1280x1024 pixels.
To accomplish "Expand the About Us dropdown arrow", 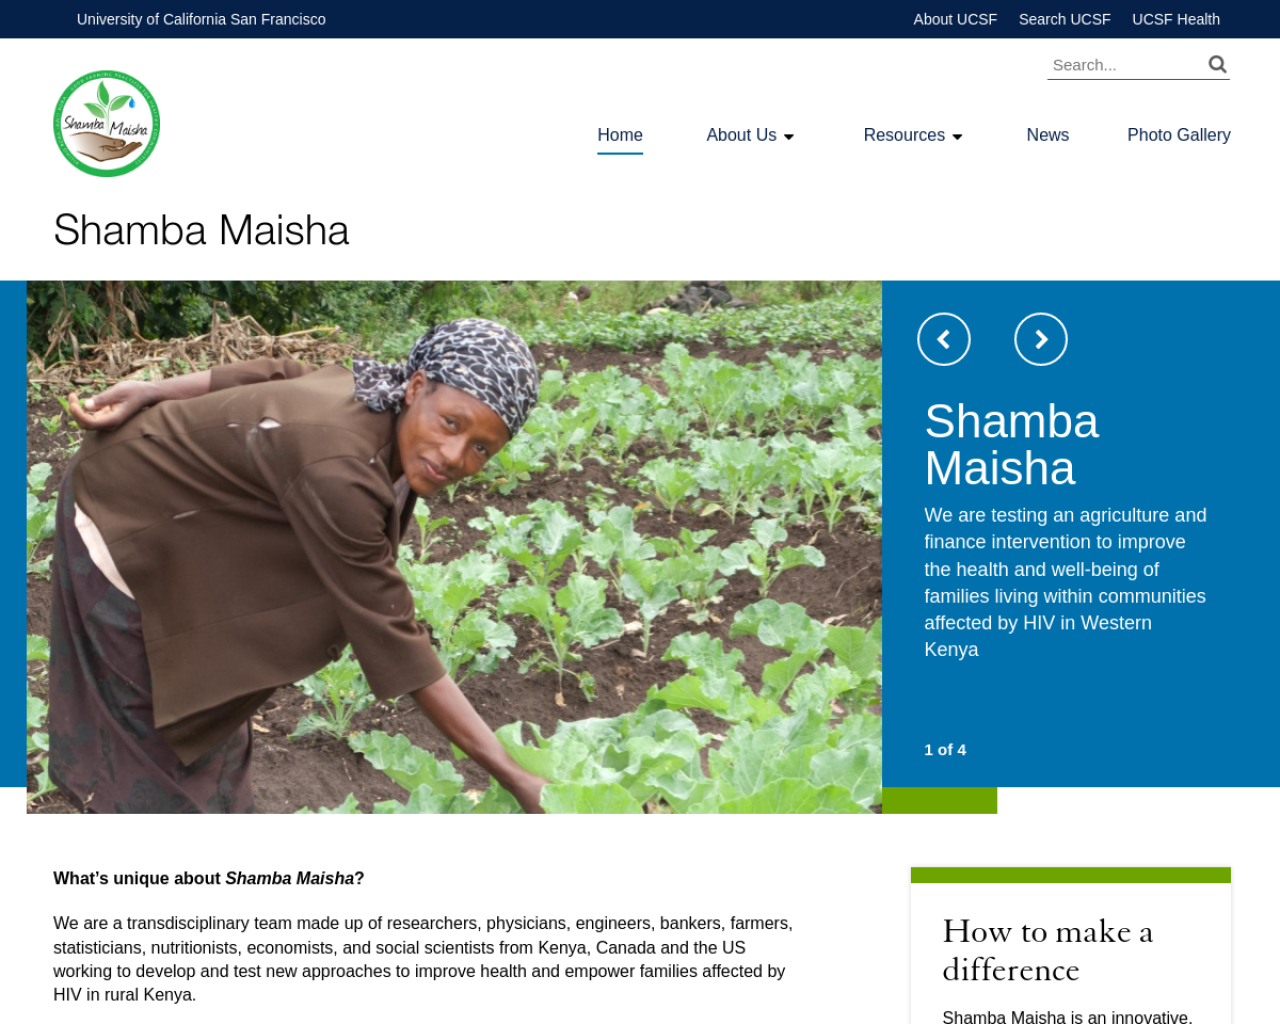I will (789, 137).
